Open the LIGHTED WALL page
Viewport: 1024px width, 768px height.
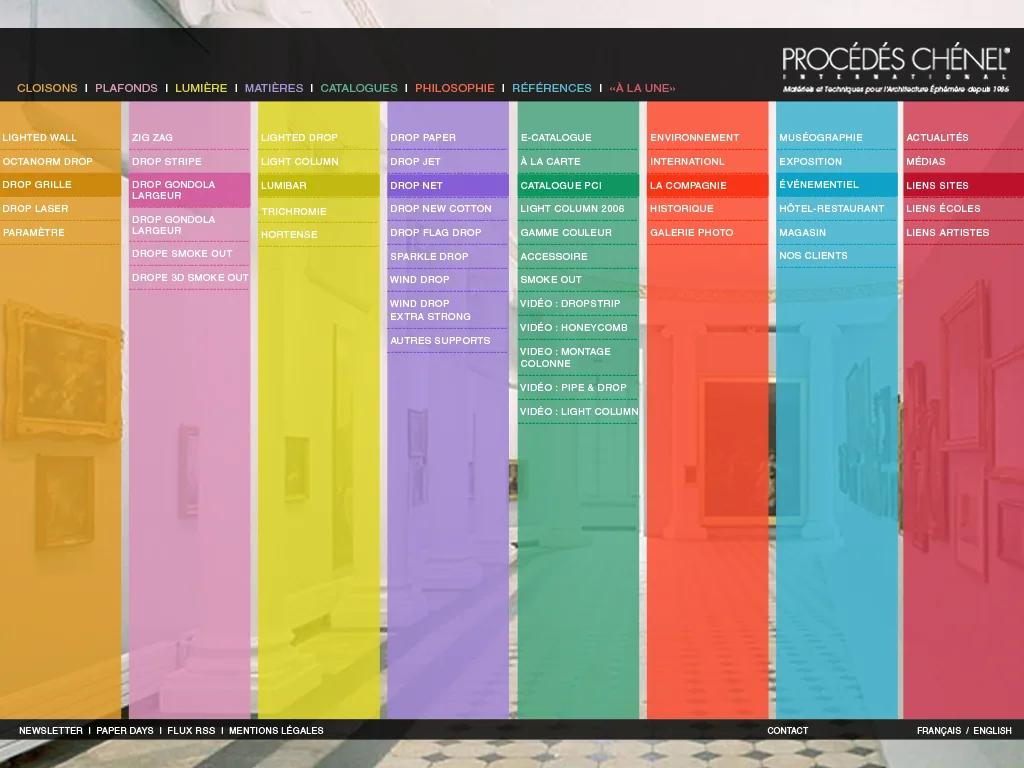pos(40,138)
